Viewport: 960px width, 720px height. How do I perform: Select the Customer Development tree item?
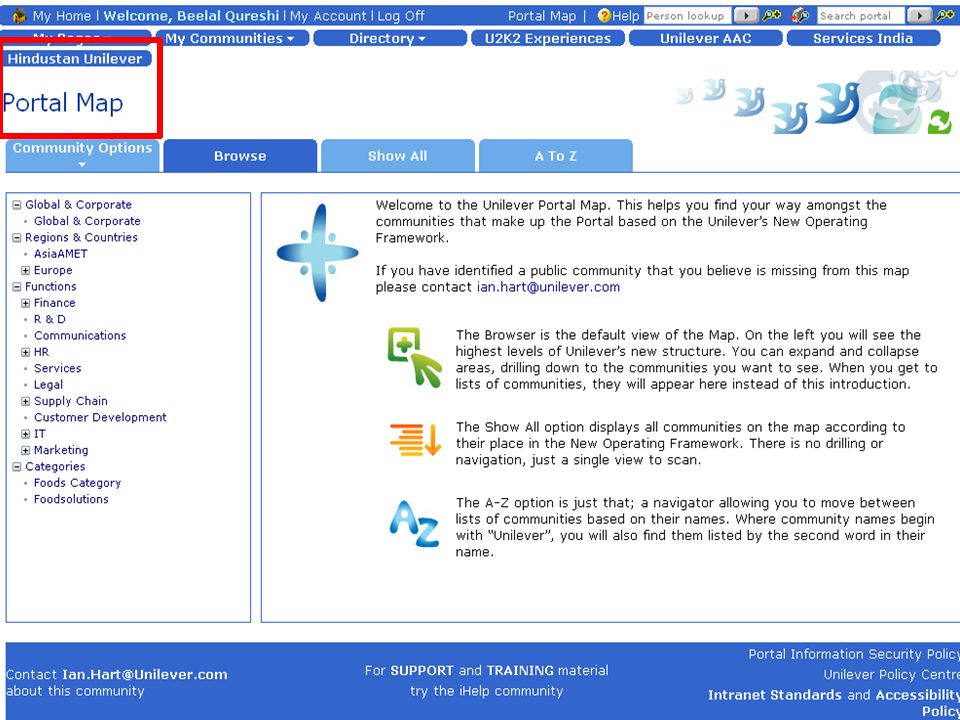[x=100, y=418]
